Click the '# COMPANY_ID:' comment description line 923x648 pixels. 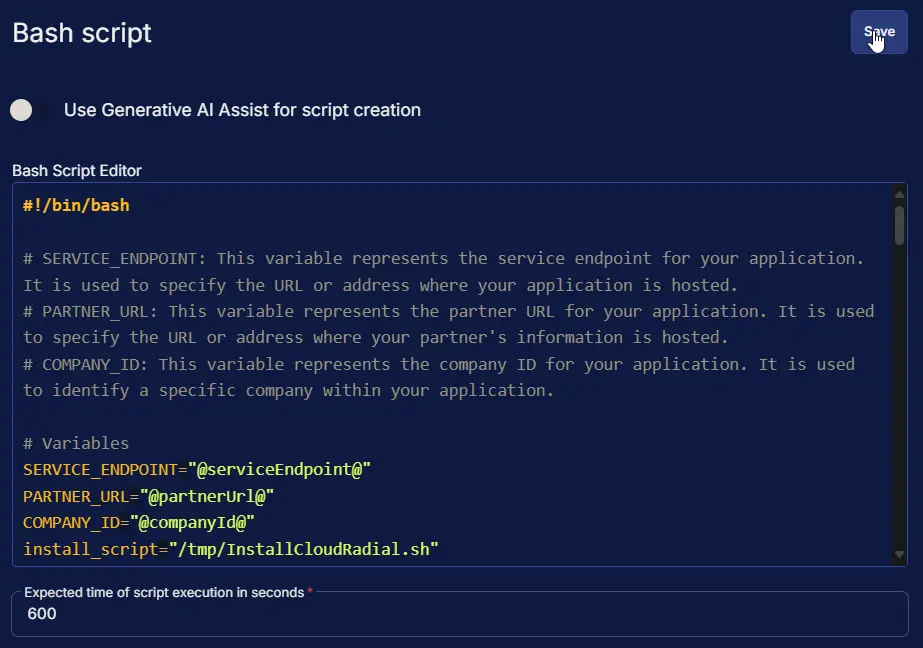pyautogui.click(x=438, y=364)
